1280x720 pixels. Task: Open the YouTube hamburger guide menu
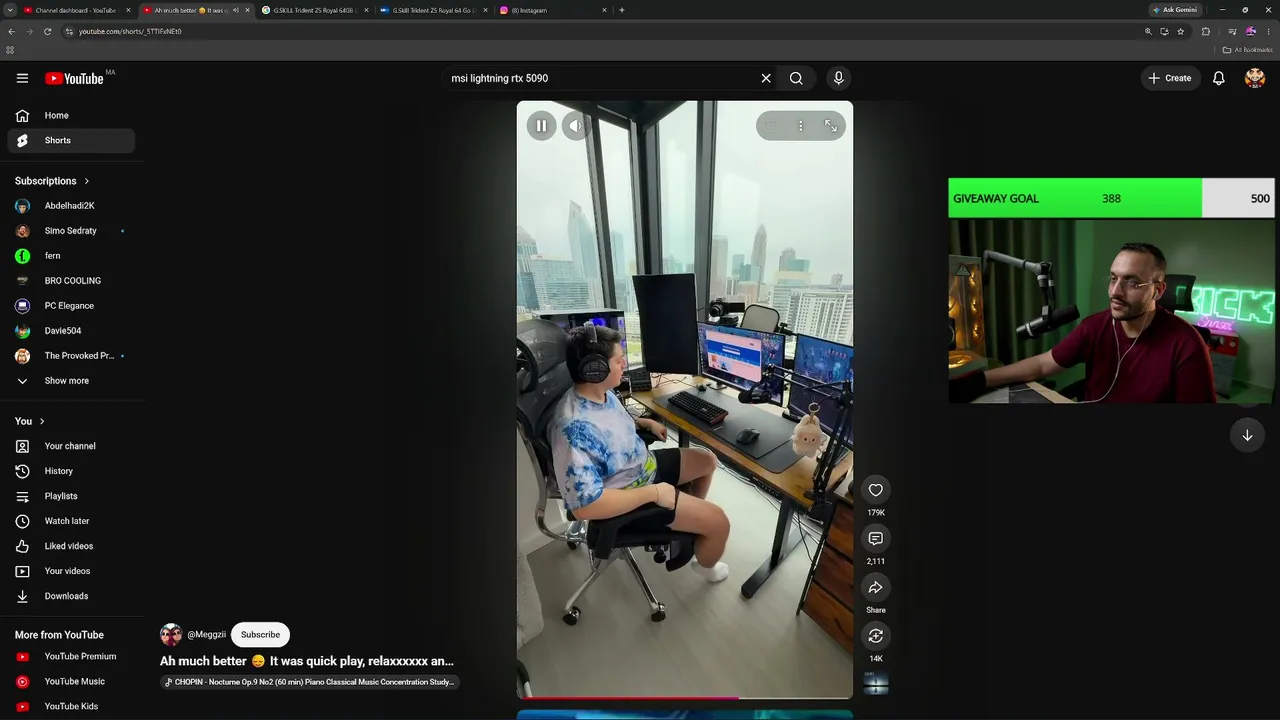[x=22, y=78]
